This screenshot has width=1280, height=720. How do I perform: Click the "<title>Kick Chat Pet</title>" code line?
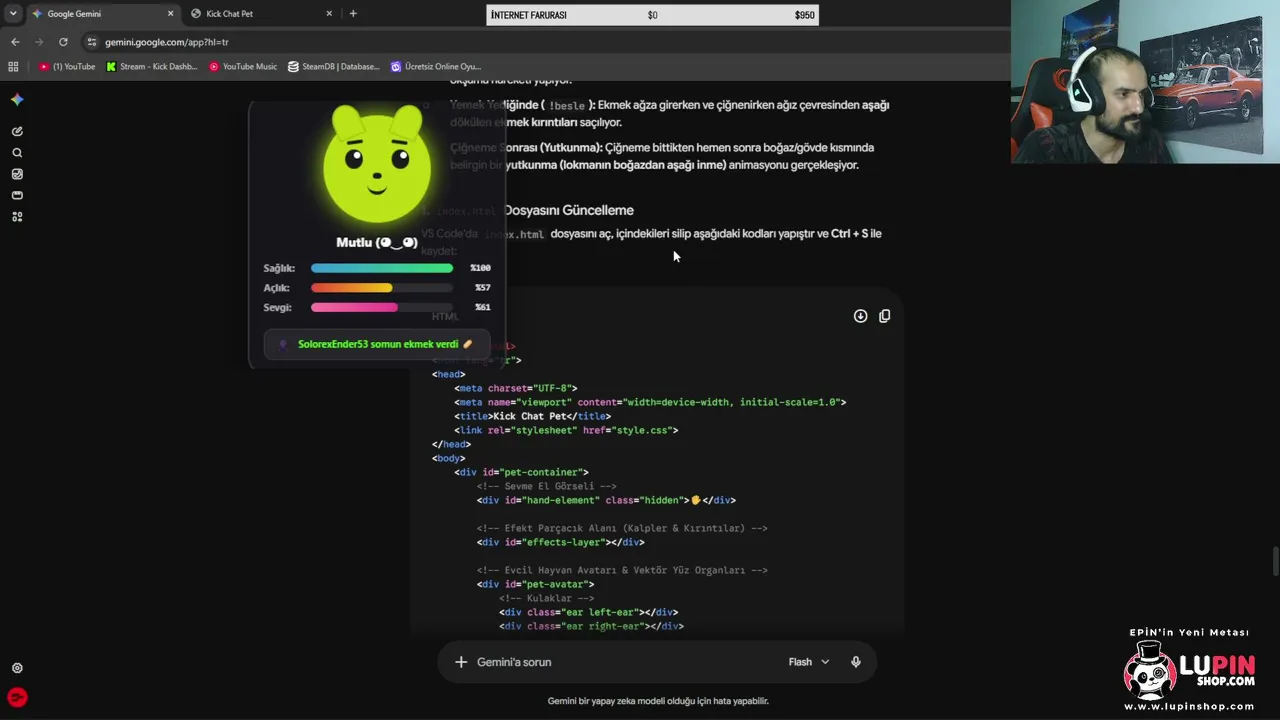(x=532, y=416)
